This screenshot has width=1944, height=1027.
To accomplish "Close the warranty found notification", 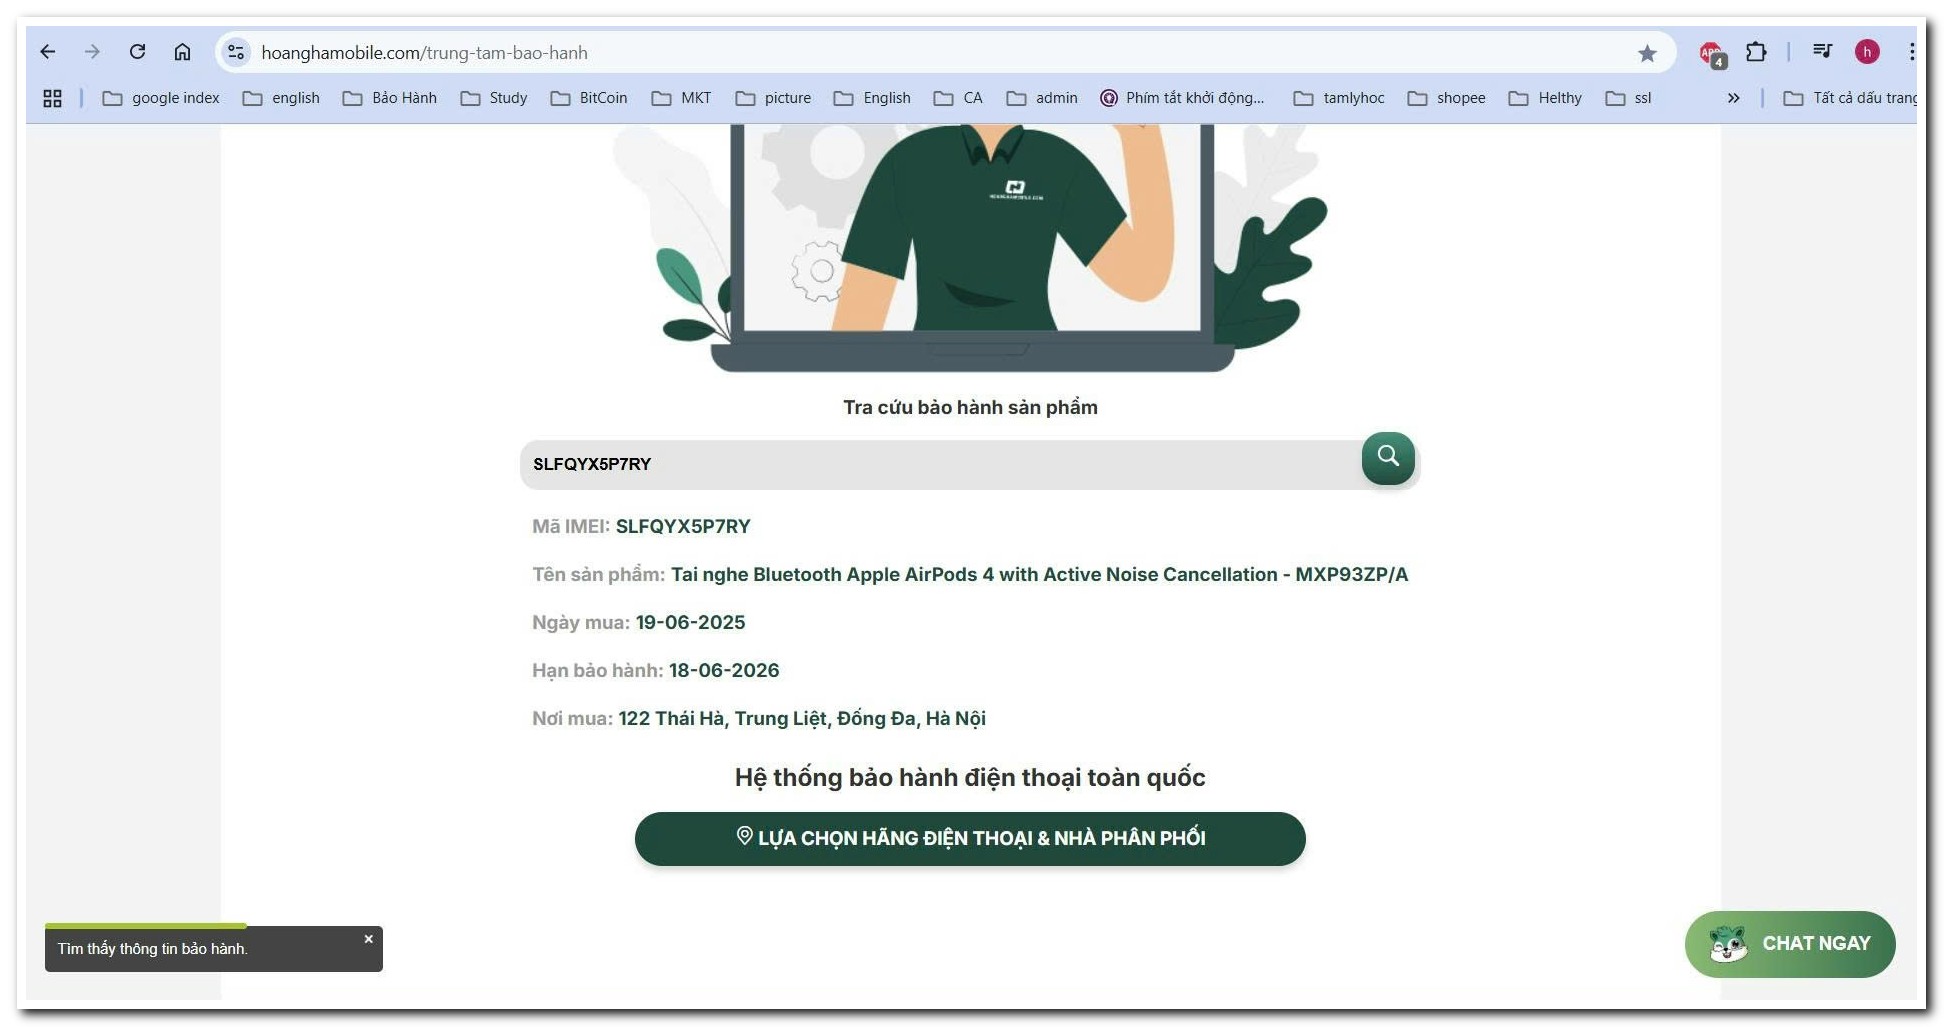I will click(368, 939).
